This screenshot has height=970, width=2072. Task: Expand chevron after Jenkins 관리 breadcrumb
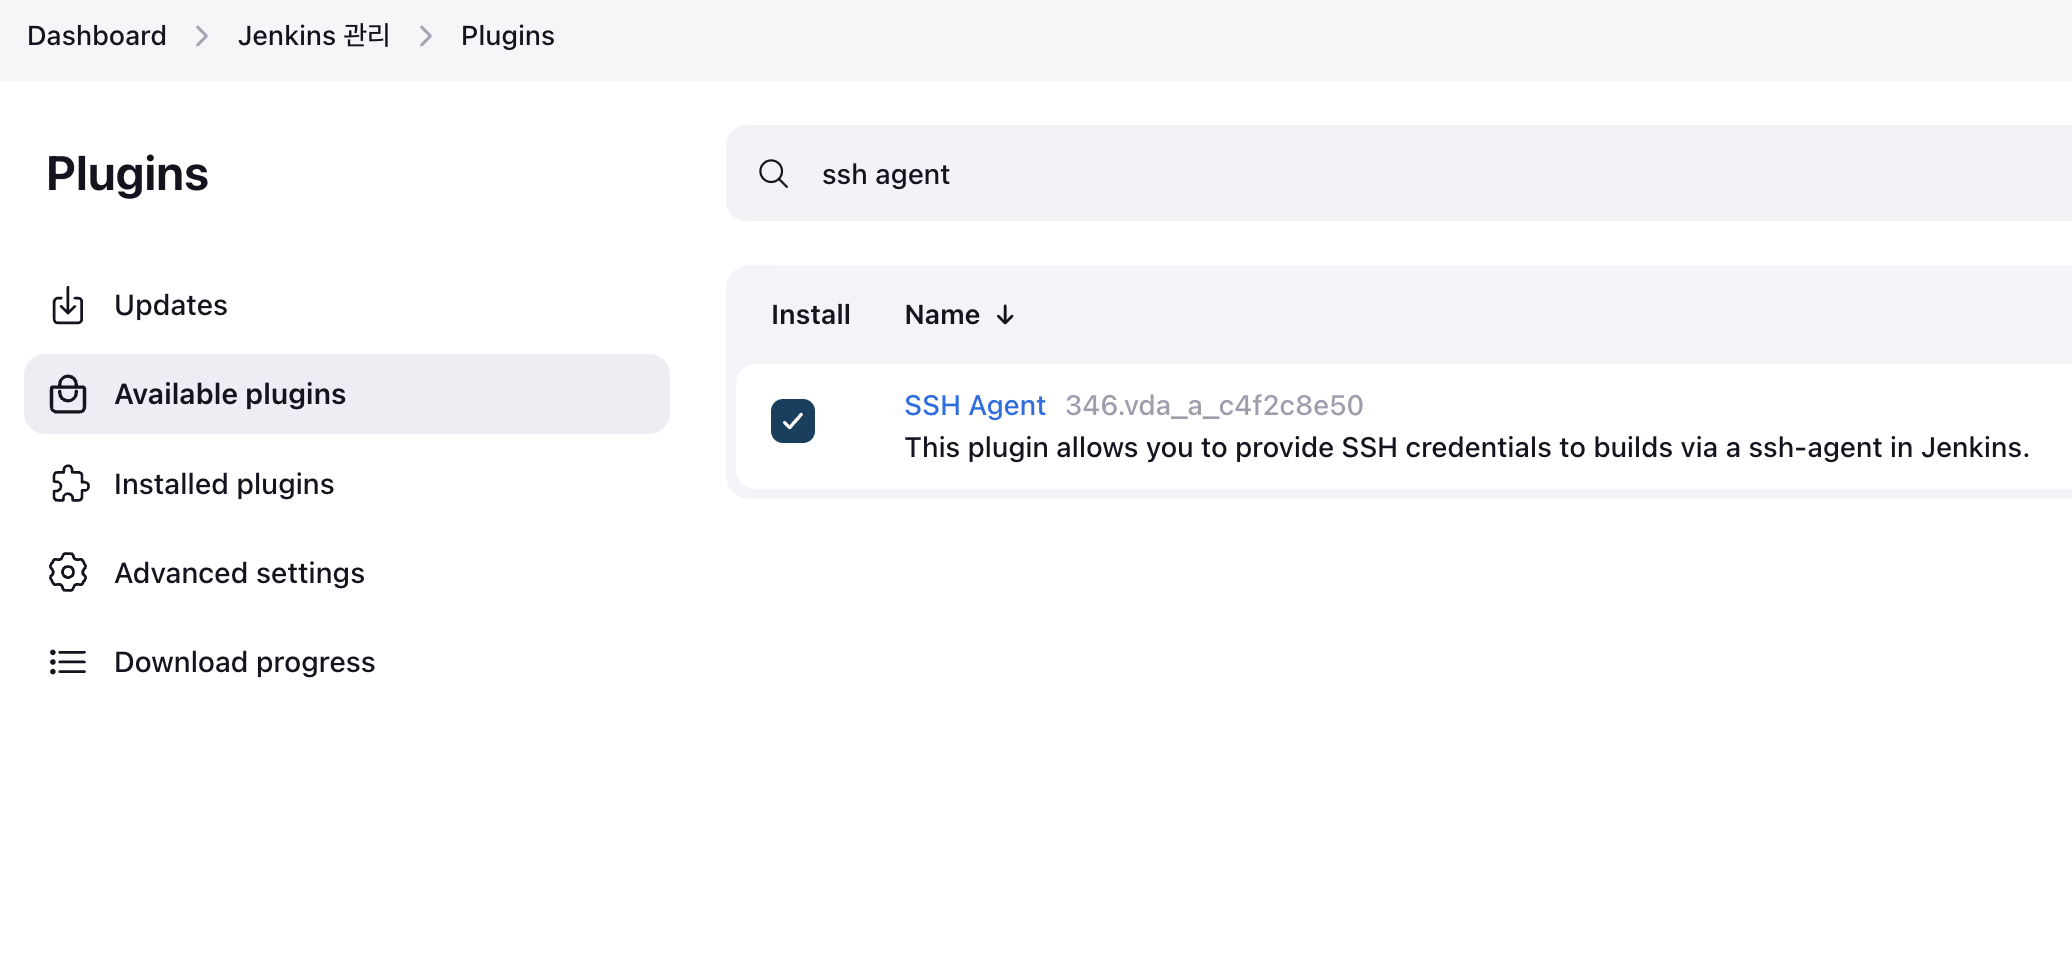pos(426,36)
